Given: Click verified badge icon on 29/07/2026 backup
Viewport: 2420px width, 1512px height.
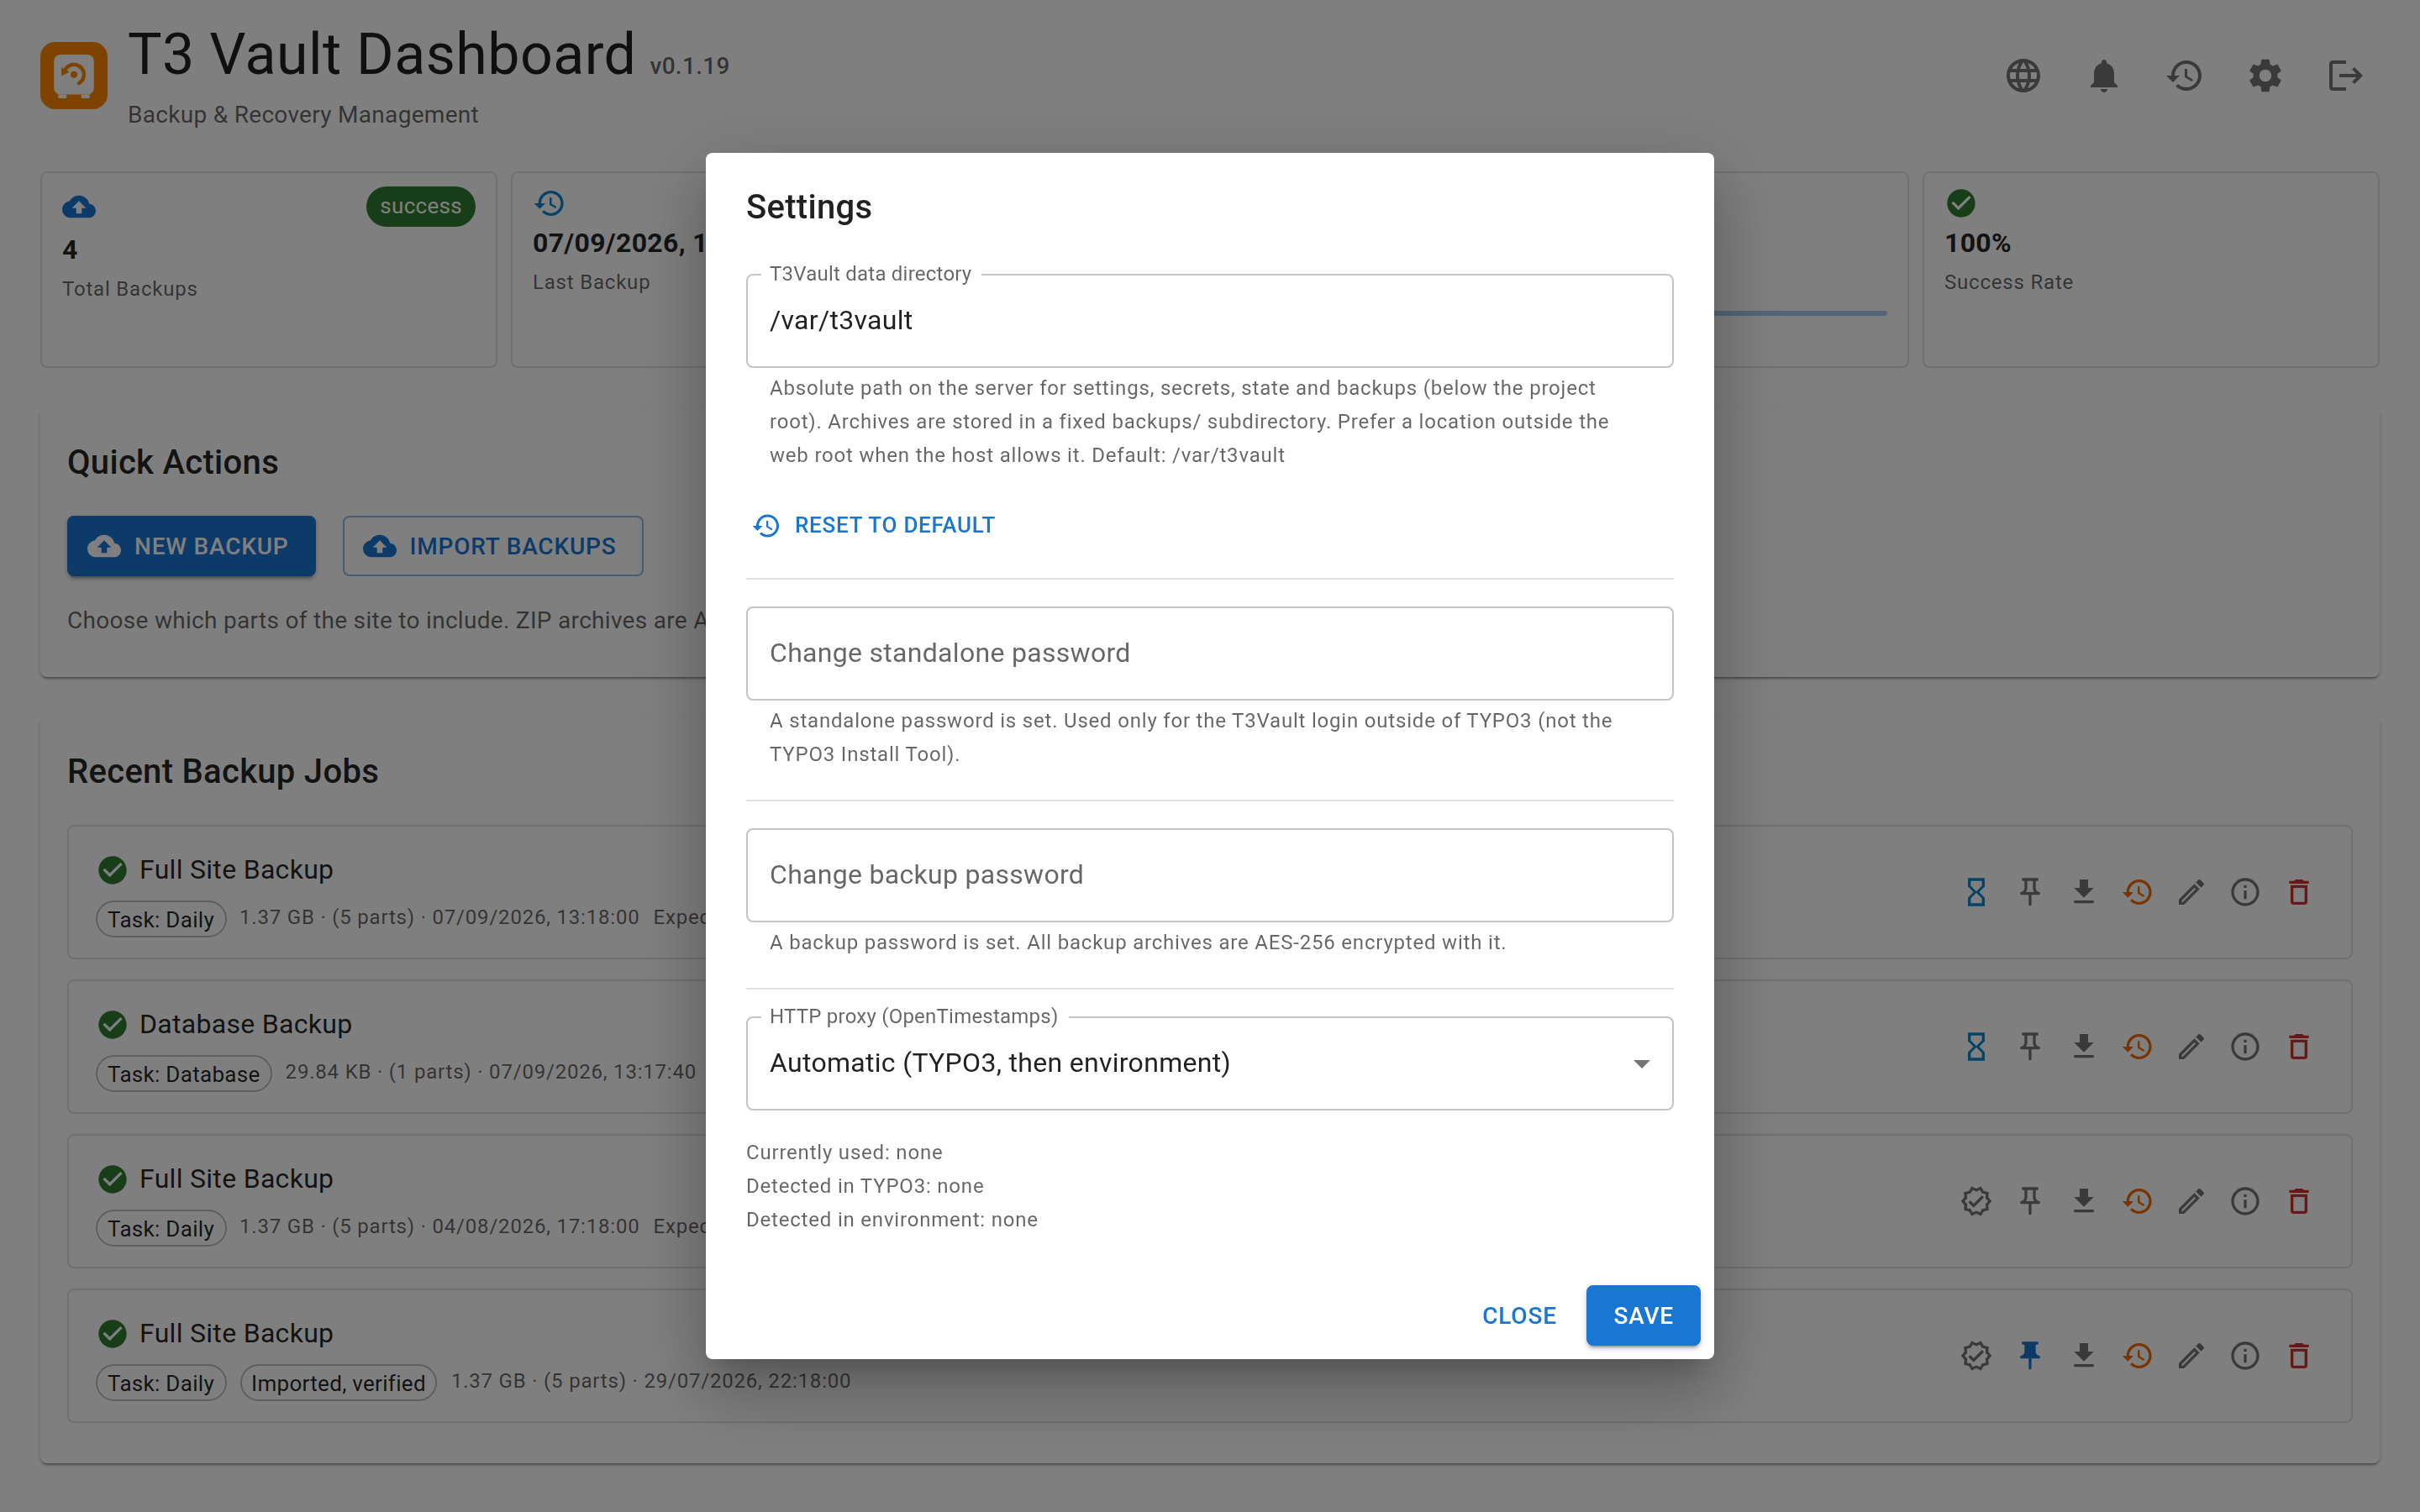Looking at the screenshot, I should pos(1976,1356).
